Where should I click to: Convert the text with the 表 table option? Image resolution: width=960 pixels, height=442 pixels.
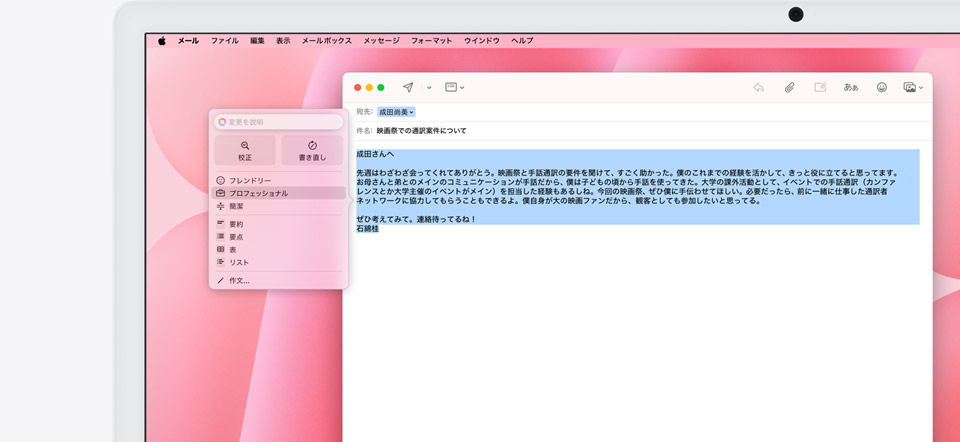click(233, 249)
